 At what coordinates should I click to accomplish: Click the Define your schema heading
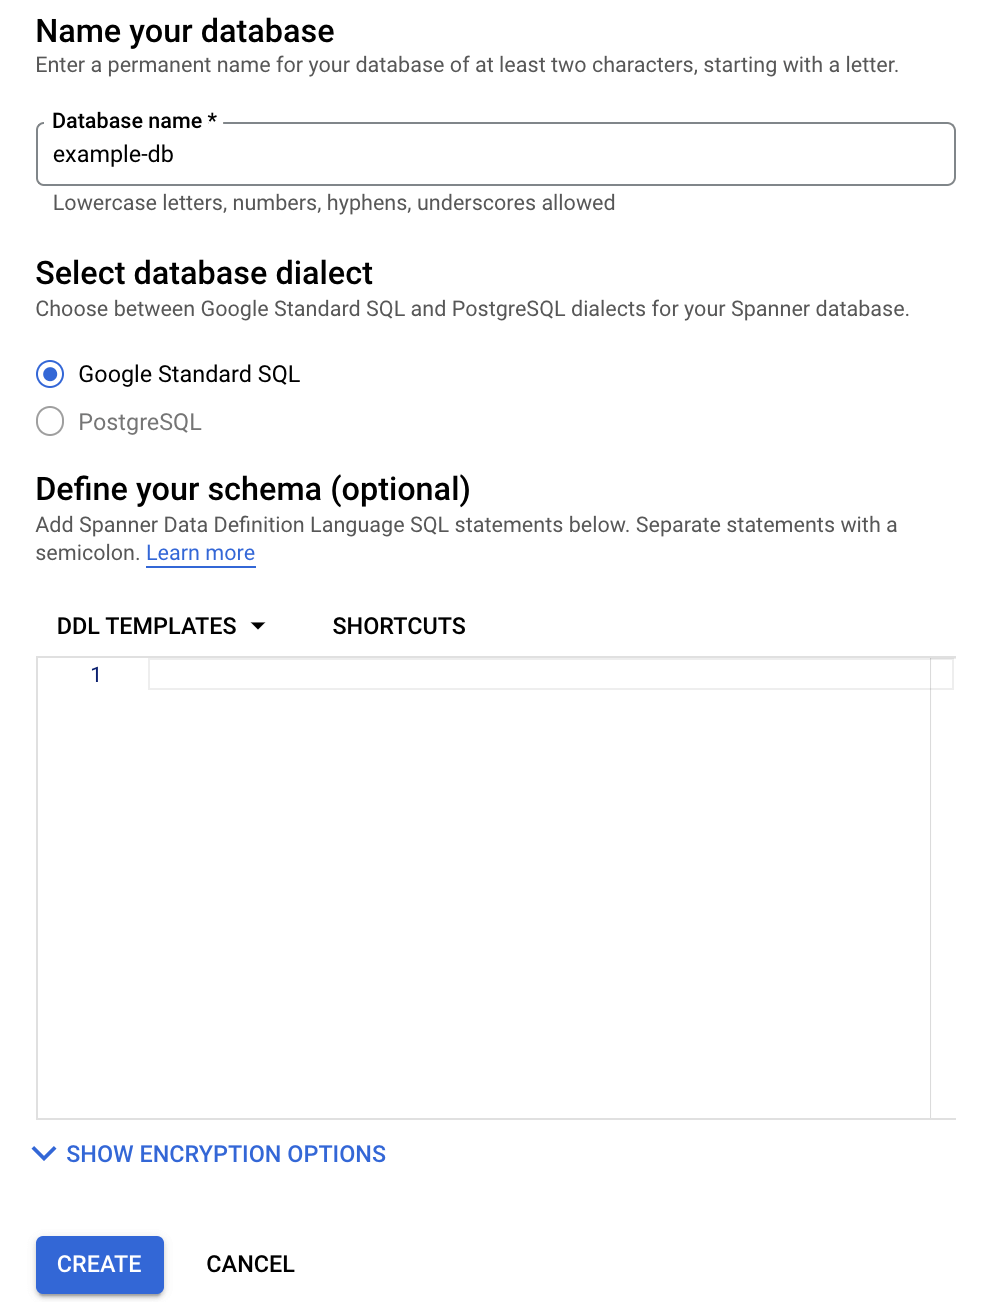[254, 489]
